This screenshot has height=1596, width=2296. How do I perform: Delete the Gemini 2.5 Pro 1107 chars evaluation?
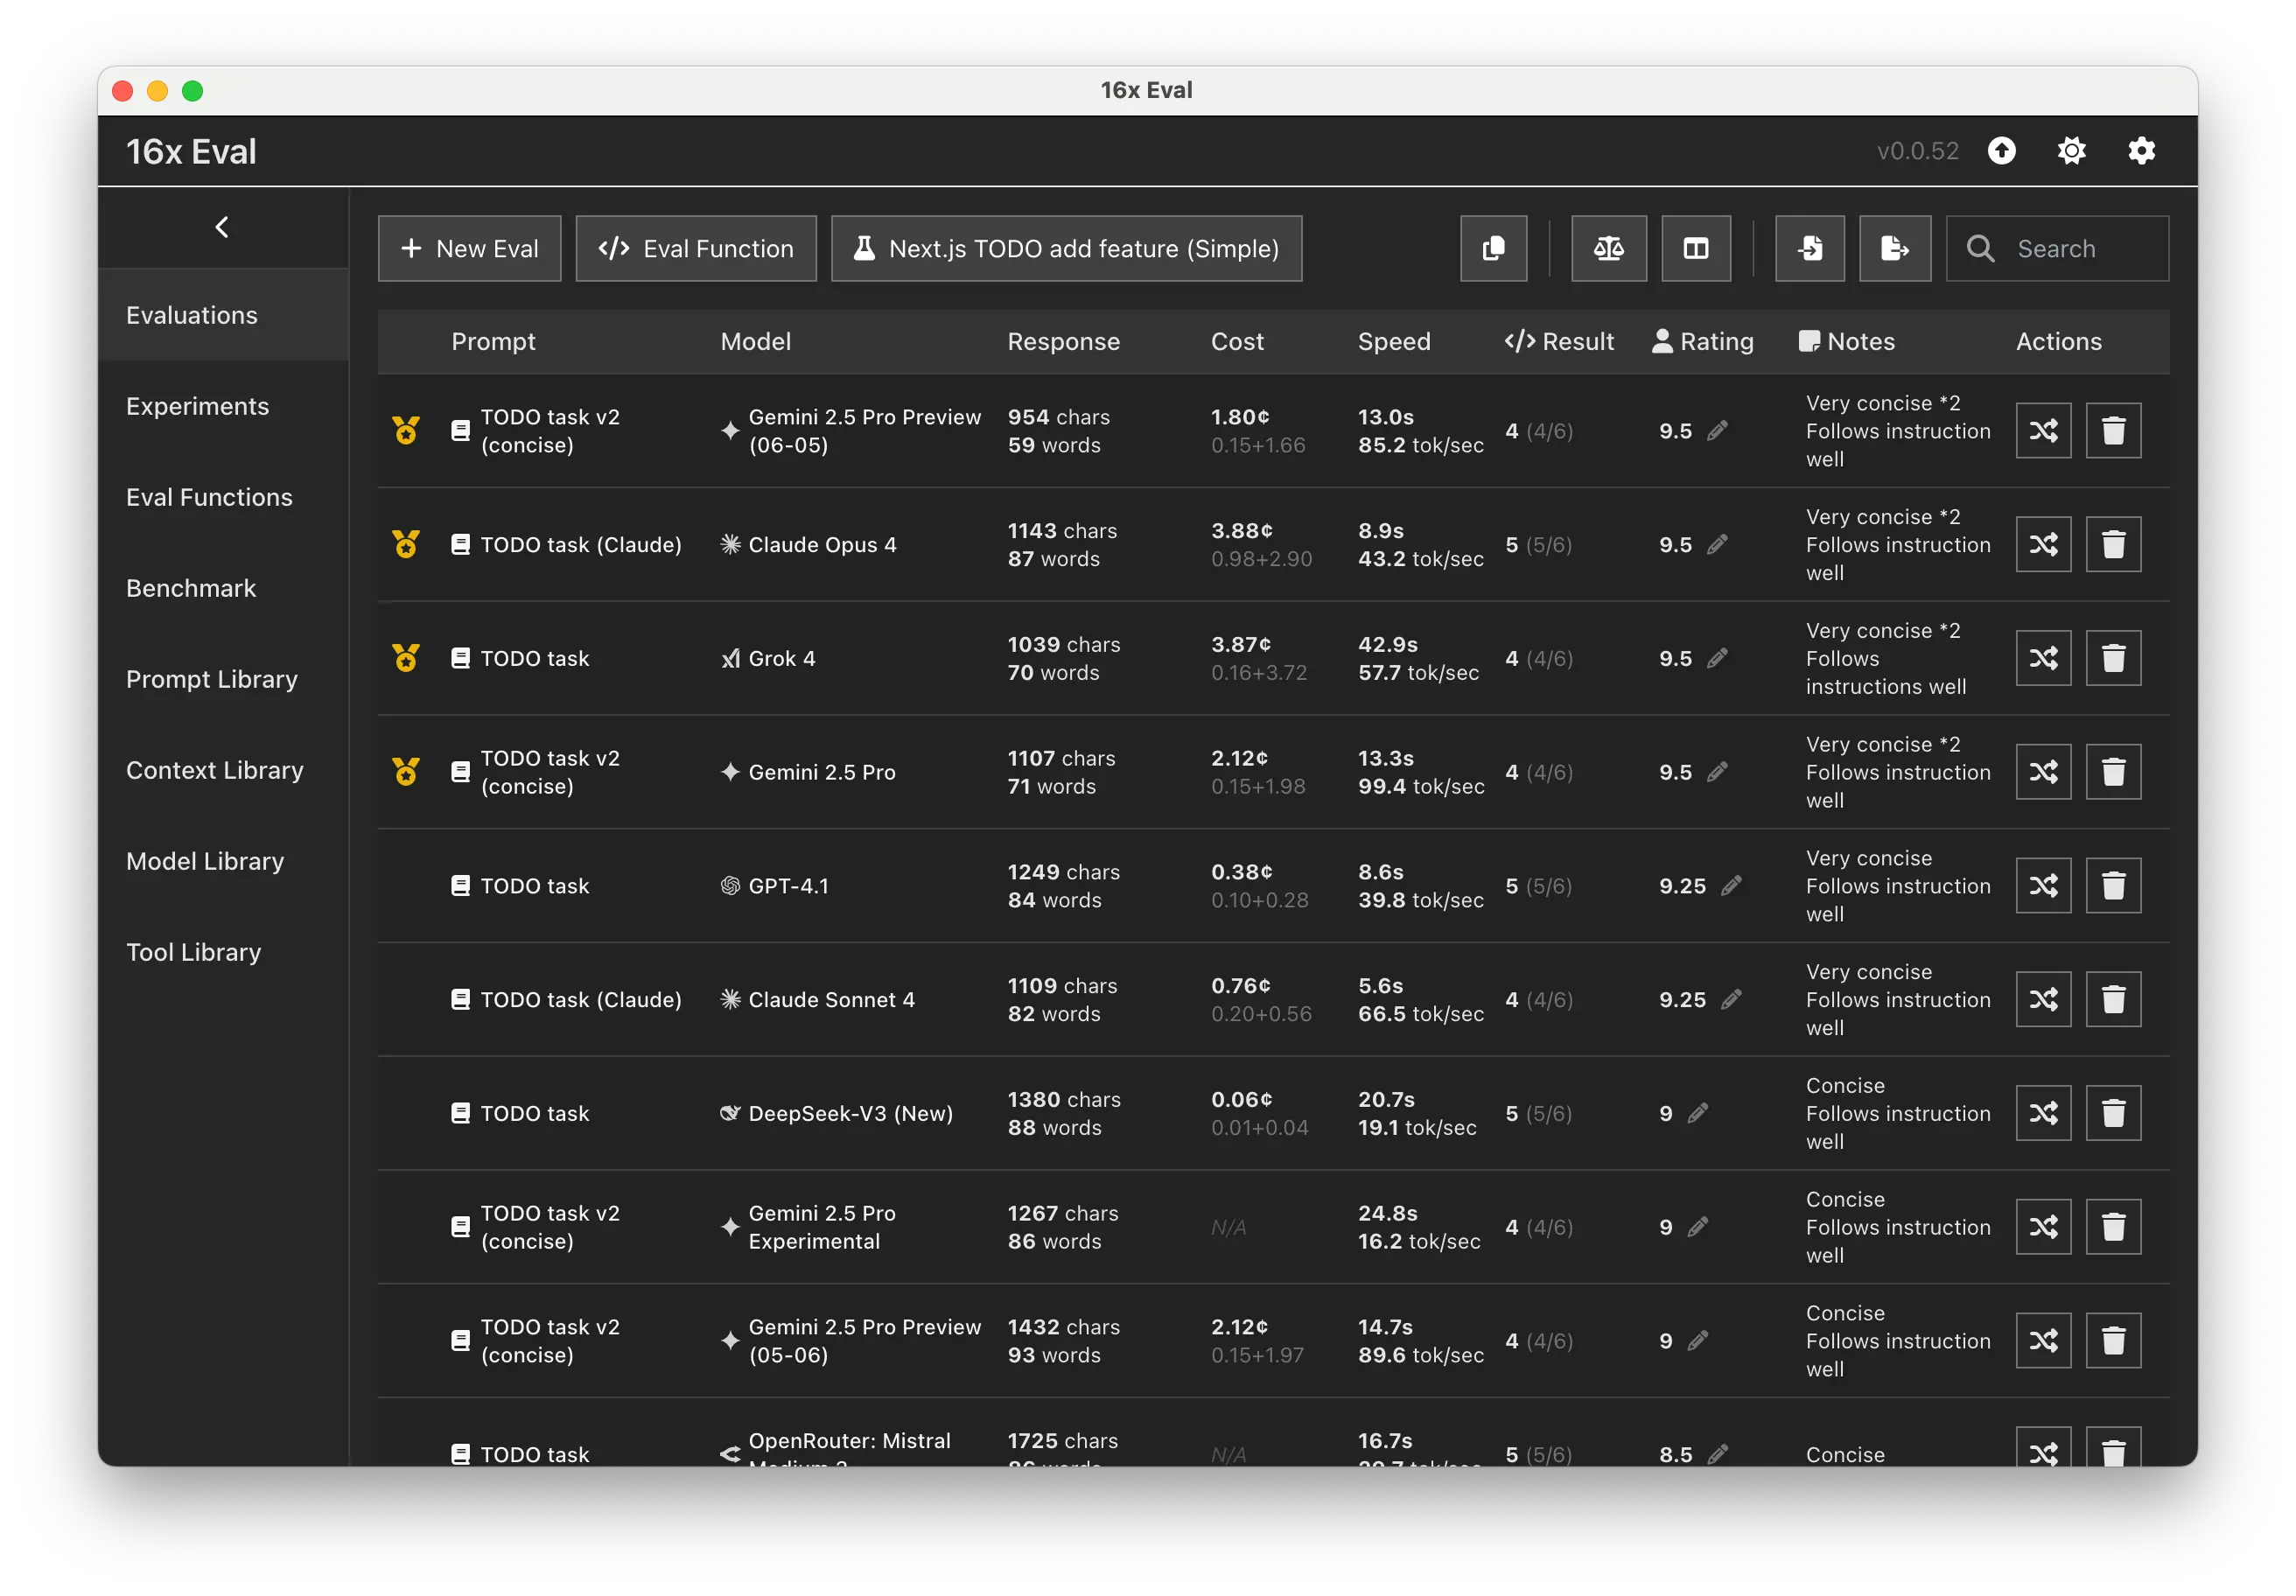point(2113,772)
